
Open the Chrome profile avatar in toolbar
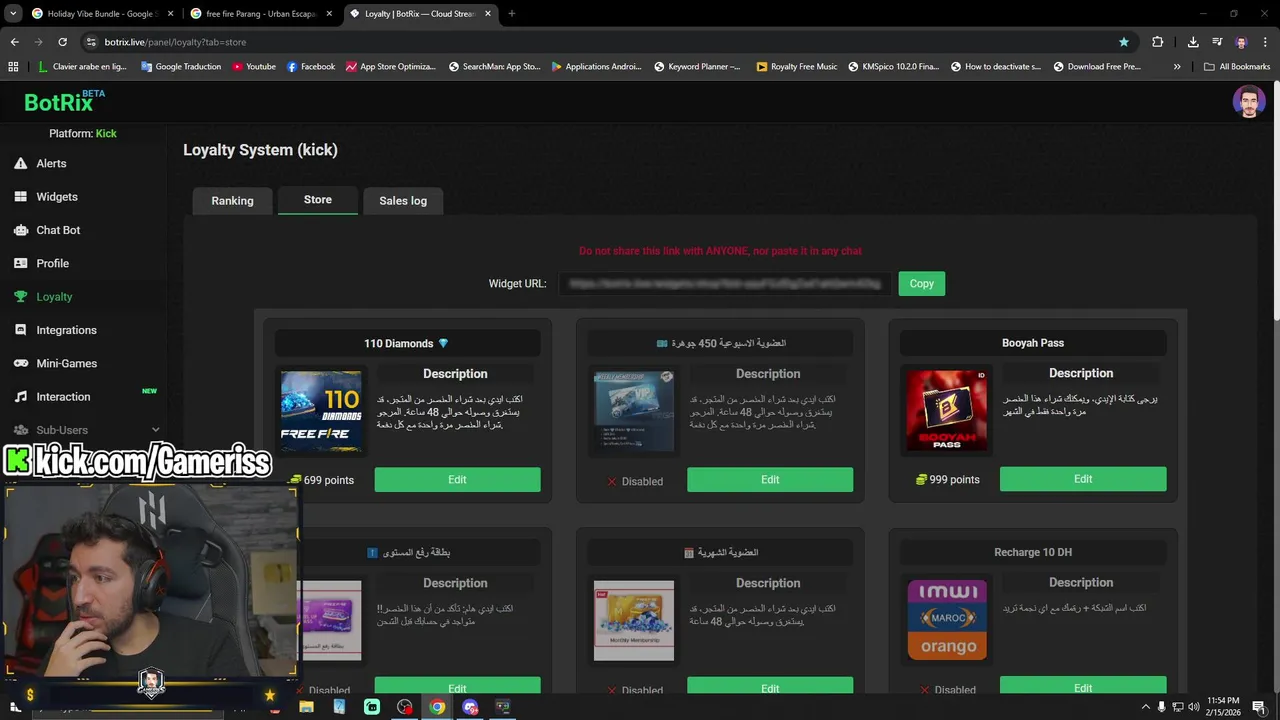pyautogui.click(x=1241, y=42)
